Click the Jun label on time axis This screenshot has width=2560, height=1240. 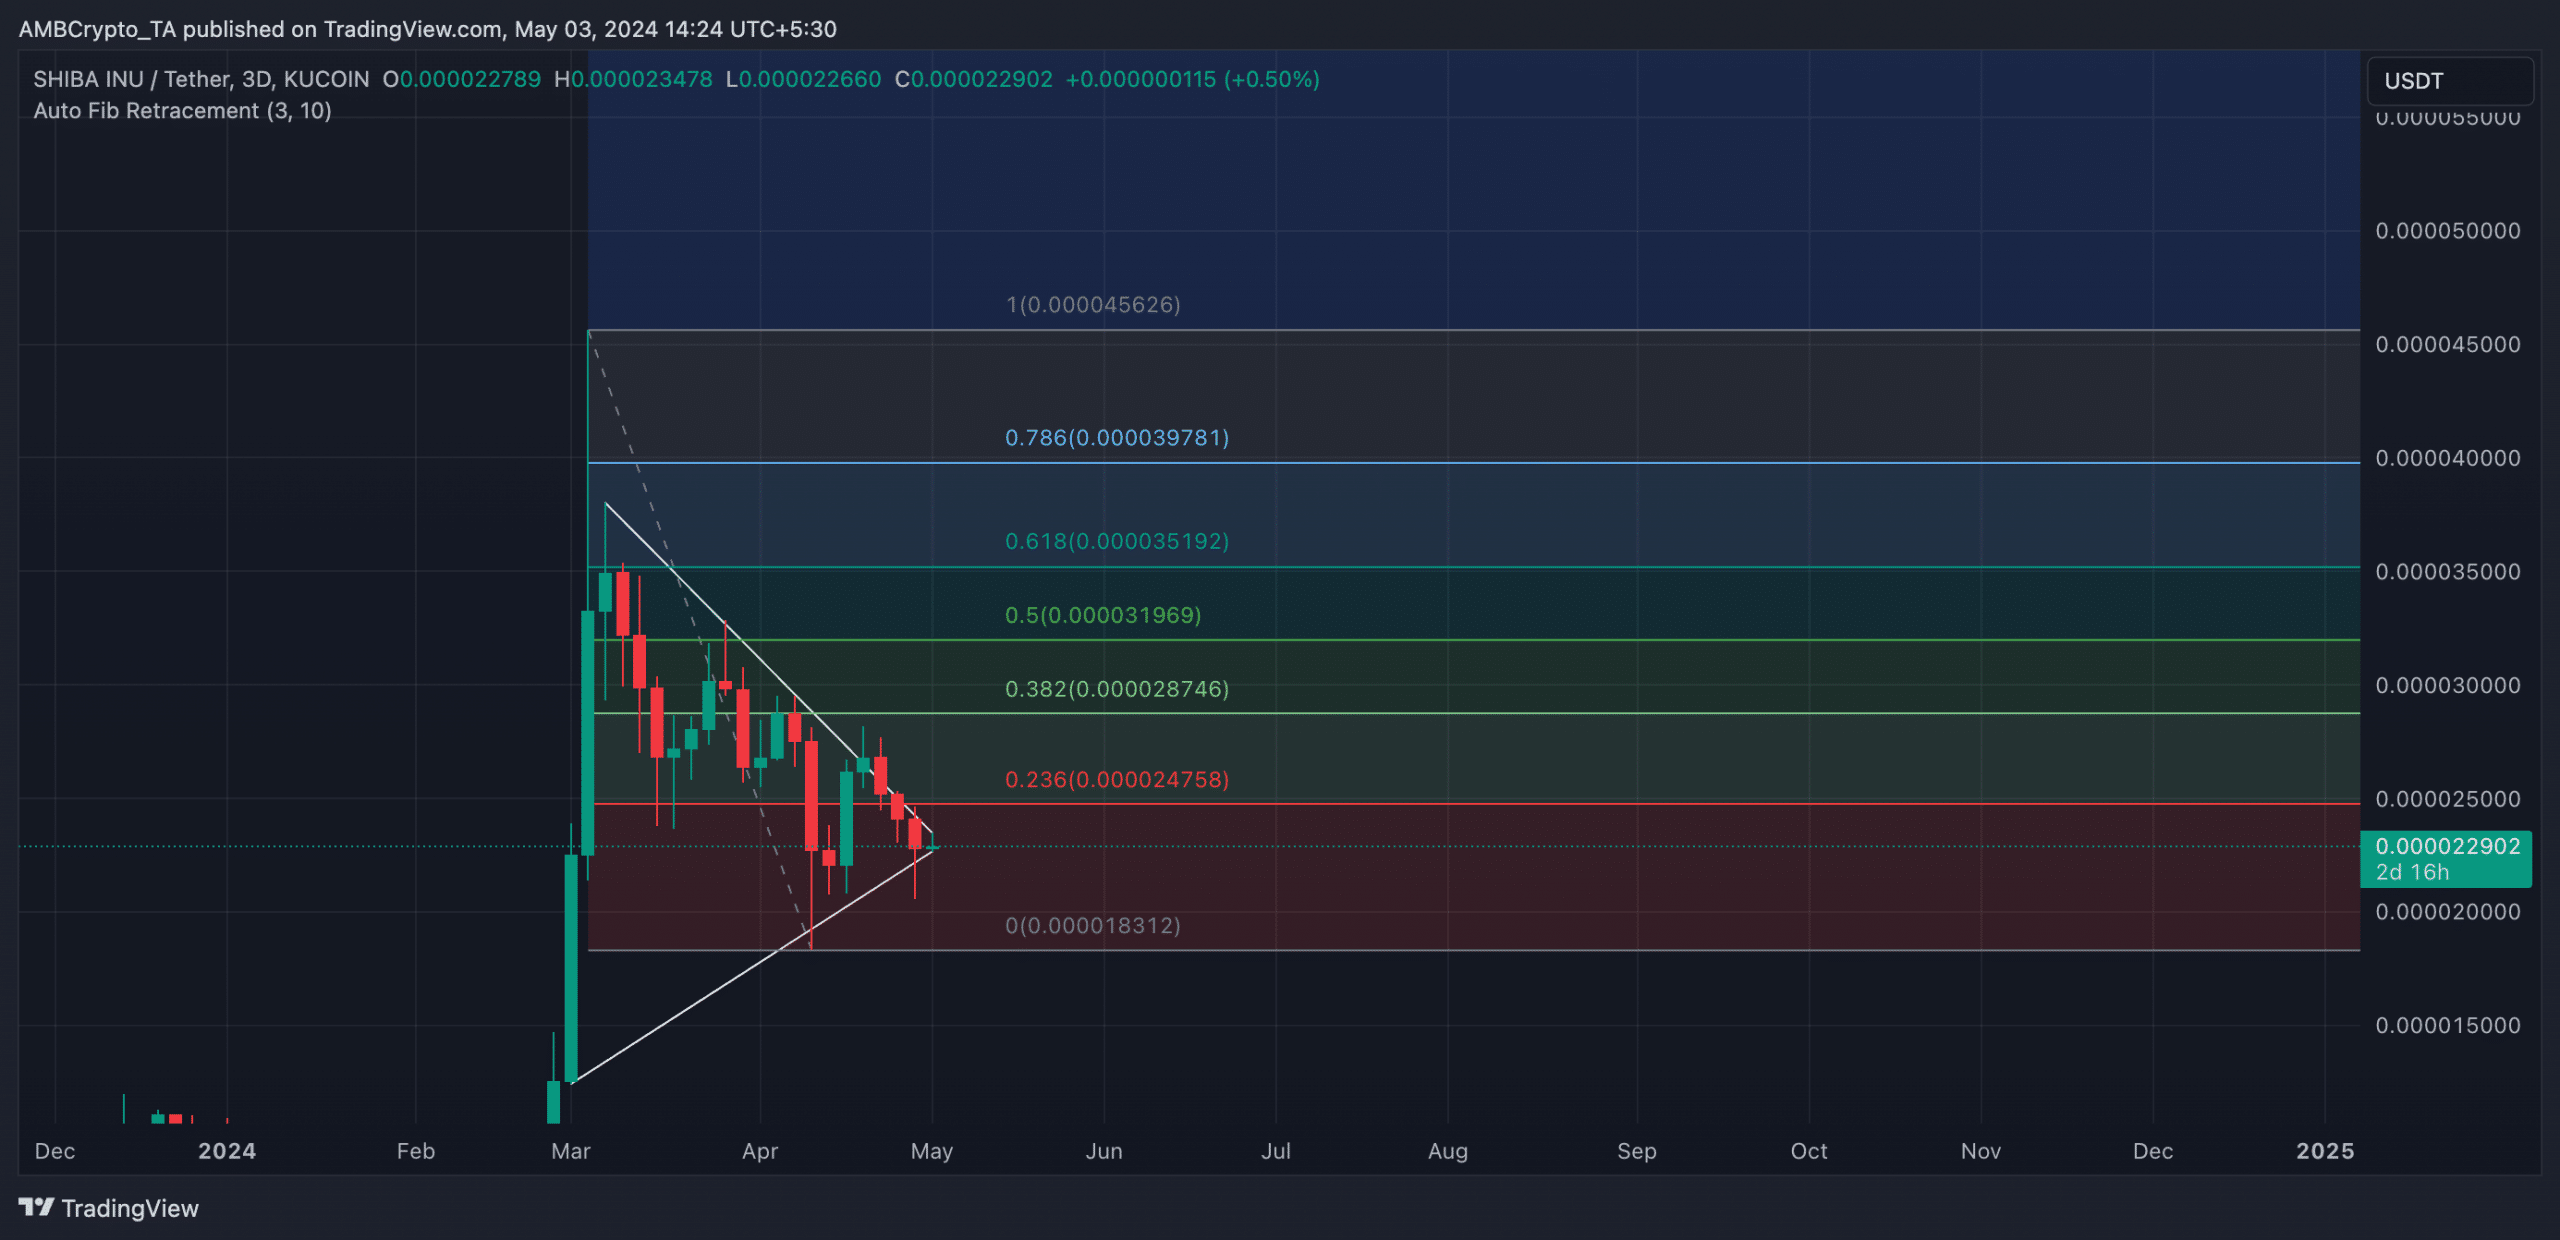(x=1104, y=1151)
